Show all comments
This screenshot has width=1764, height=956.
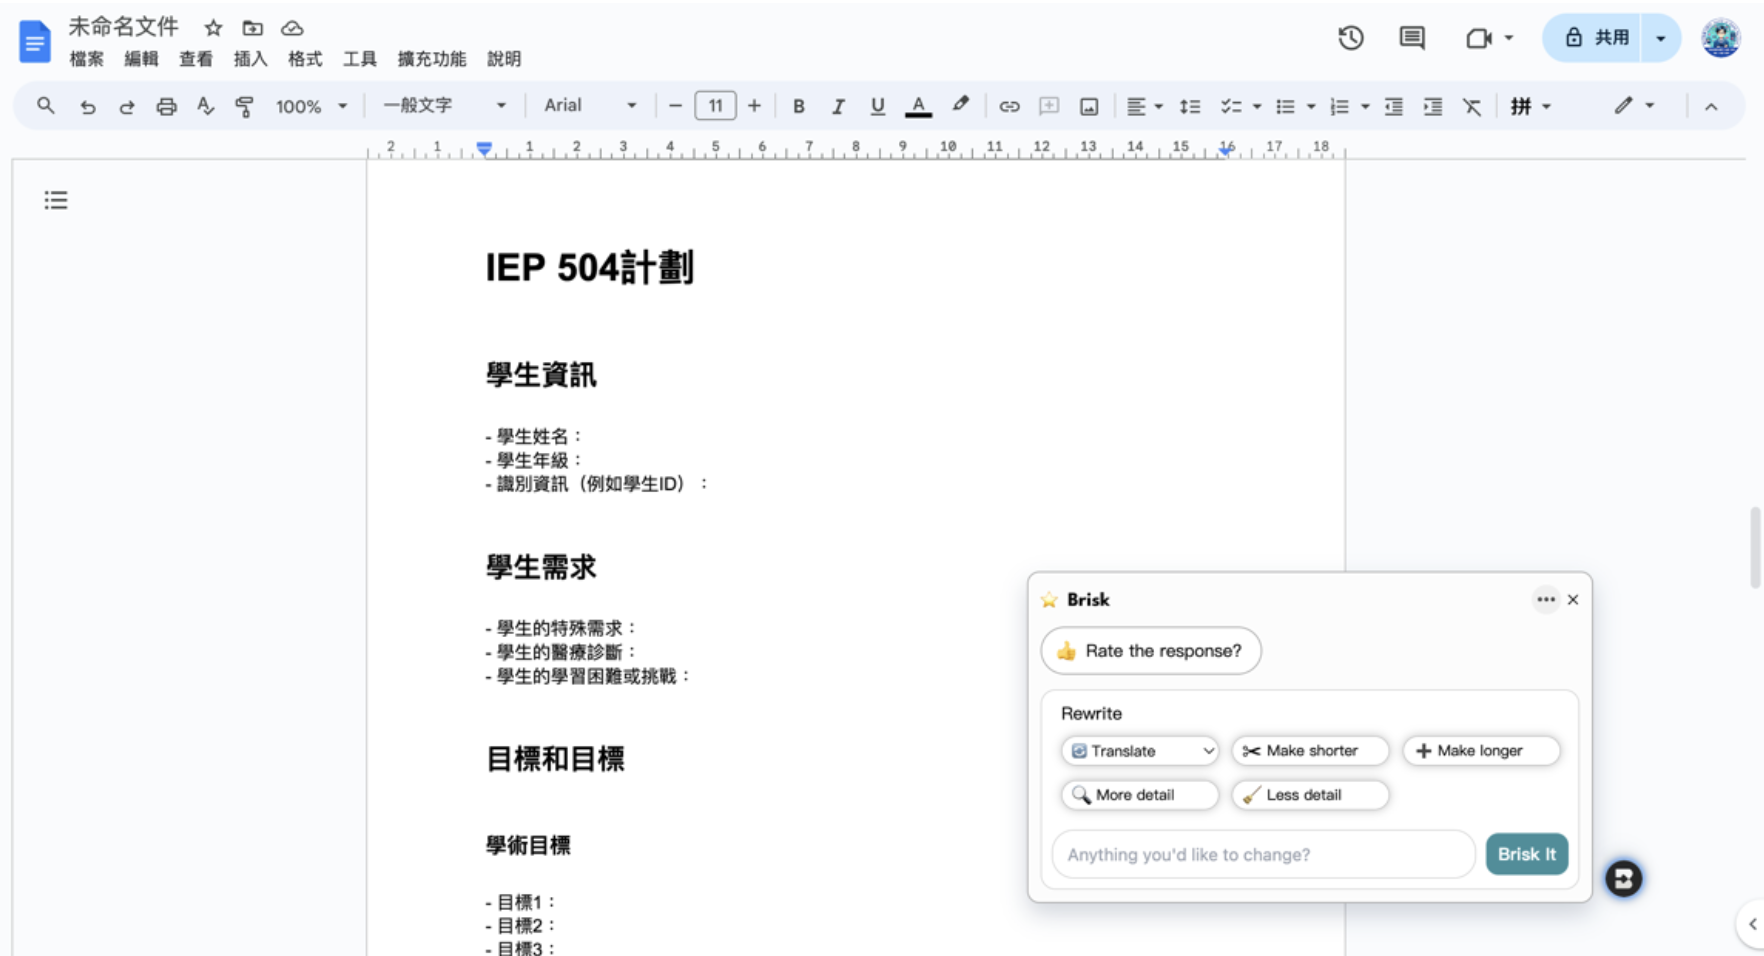tap(1412, 38)
